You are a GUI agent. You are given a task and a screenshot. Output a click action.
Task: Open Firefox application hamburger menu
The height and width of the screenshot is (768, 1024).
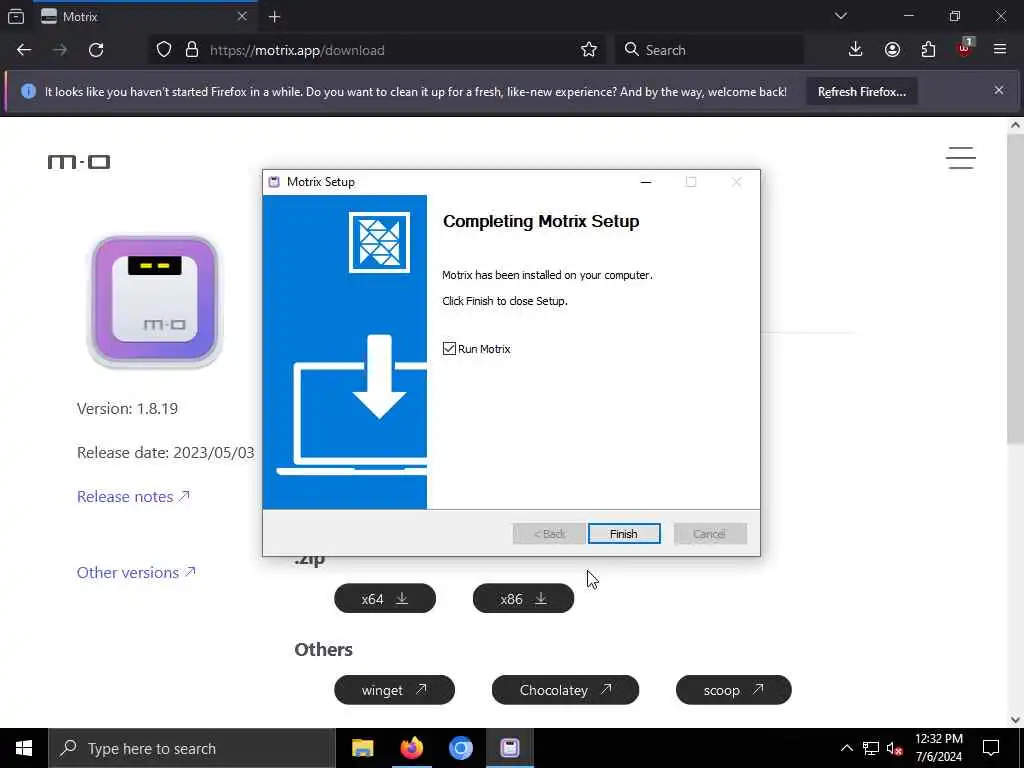(1000, 50)
